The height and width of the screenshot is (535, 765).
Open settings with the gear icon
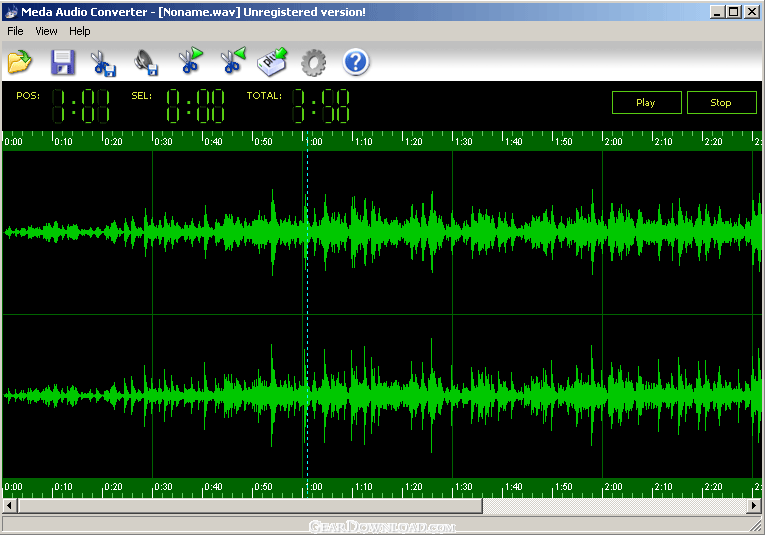point(313,62)
